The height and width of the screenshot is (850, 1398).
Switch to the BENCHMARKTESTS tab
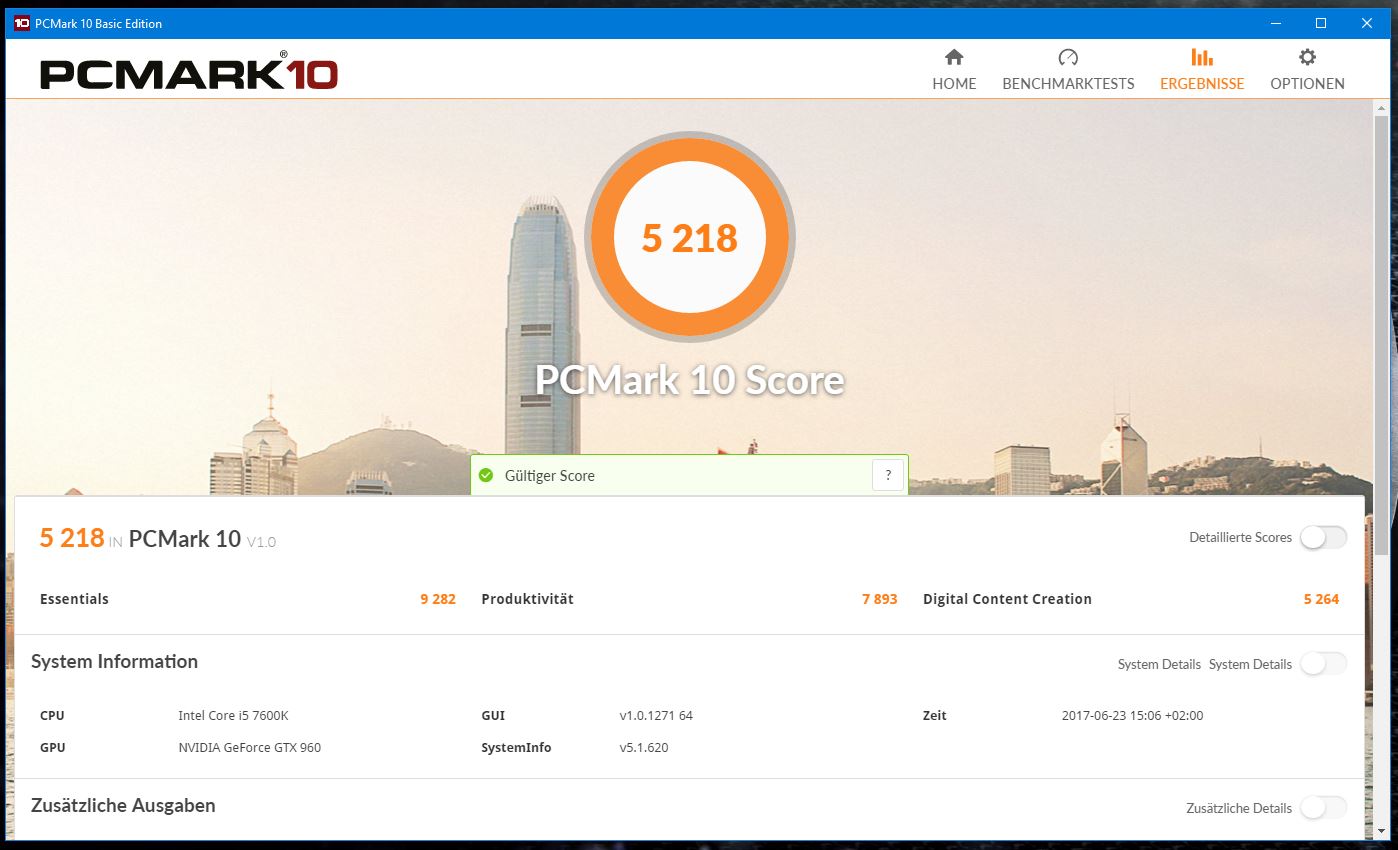[1068, 70]
